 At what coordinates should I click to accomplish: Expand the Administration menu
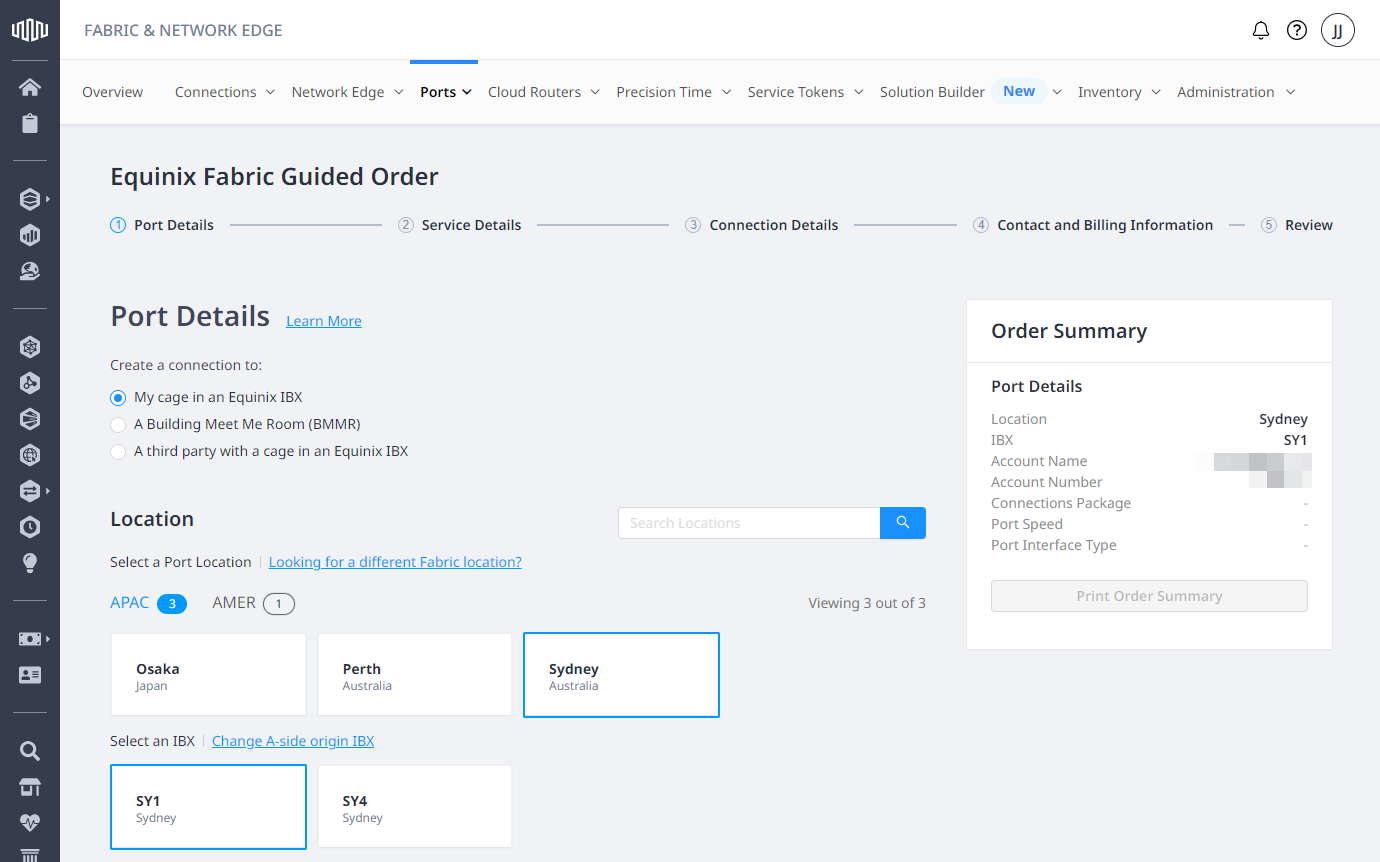[x=1236, y=92]
